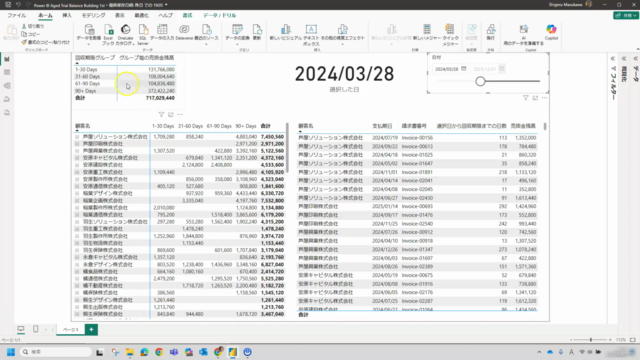Screen dimensions: 640x360
Task: Click 1-30 Days row in group table
Action: 125,69
